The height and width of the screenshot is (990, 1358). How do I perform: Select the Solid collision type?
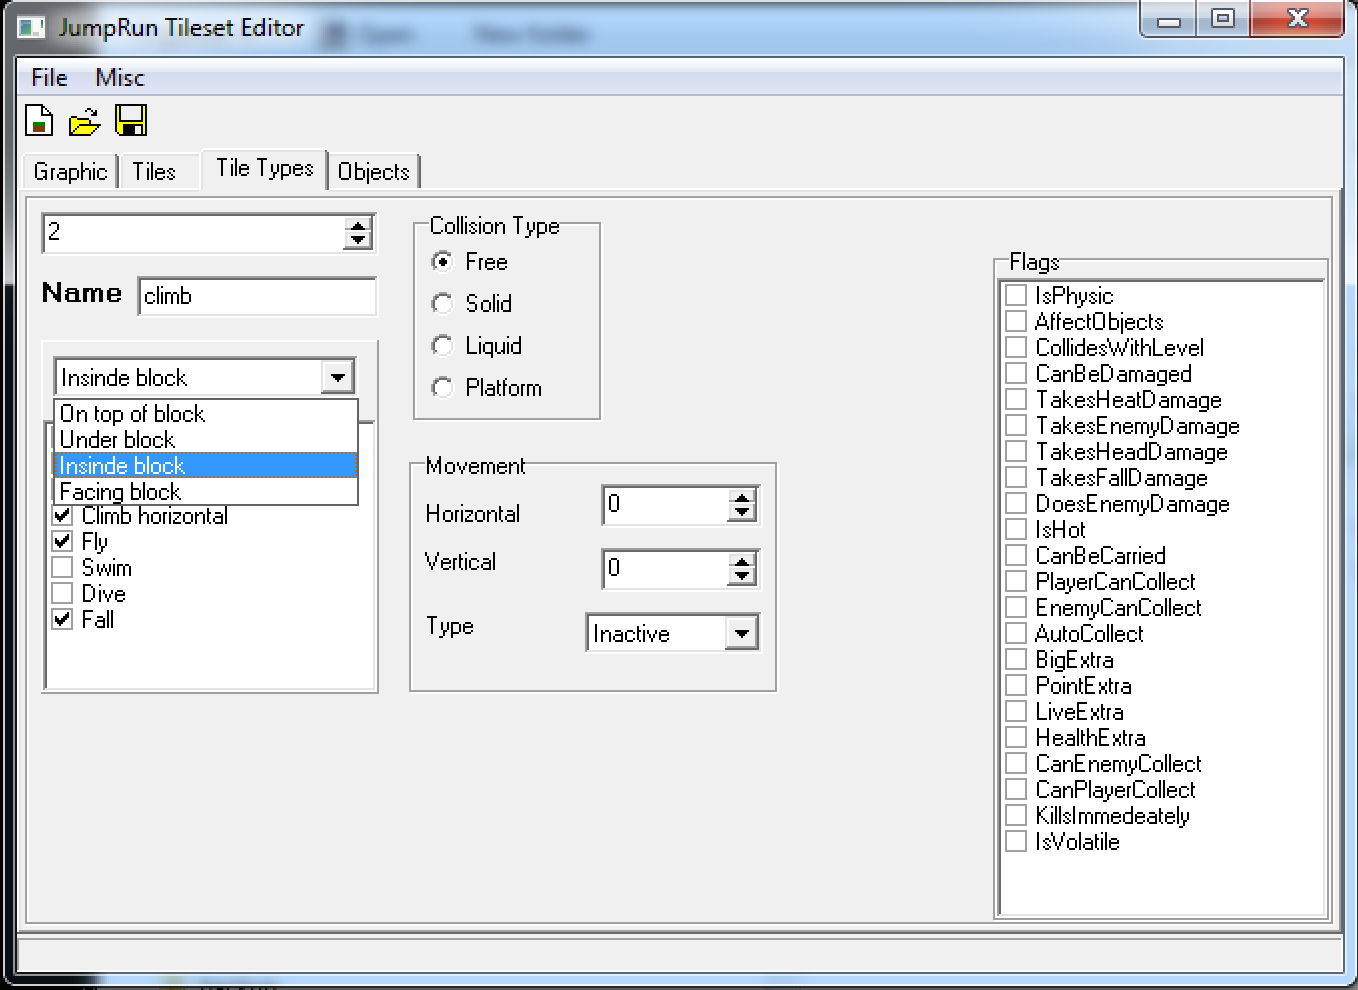[442, 303]
